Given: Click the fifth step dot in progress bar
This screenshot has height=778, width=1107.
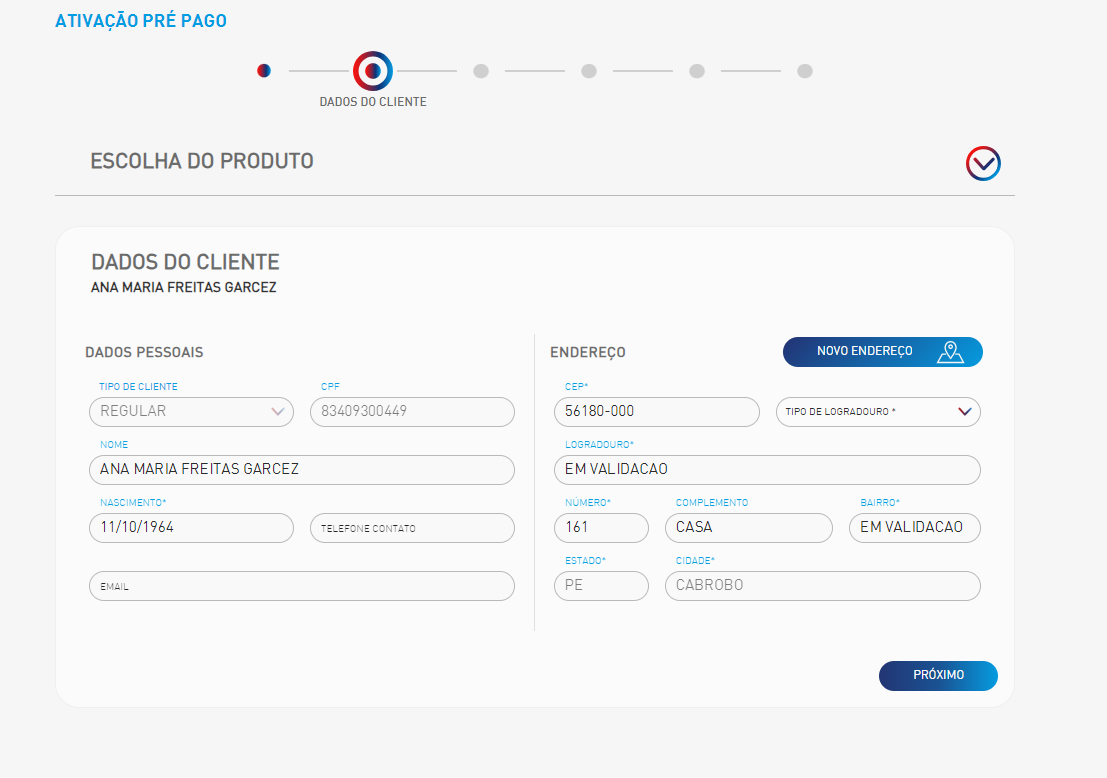Looking at the screenshot, I should click(697, 71).
